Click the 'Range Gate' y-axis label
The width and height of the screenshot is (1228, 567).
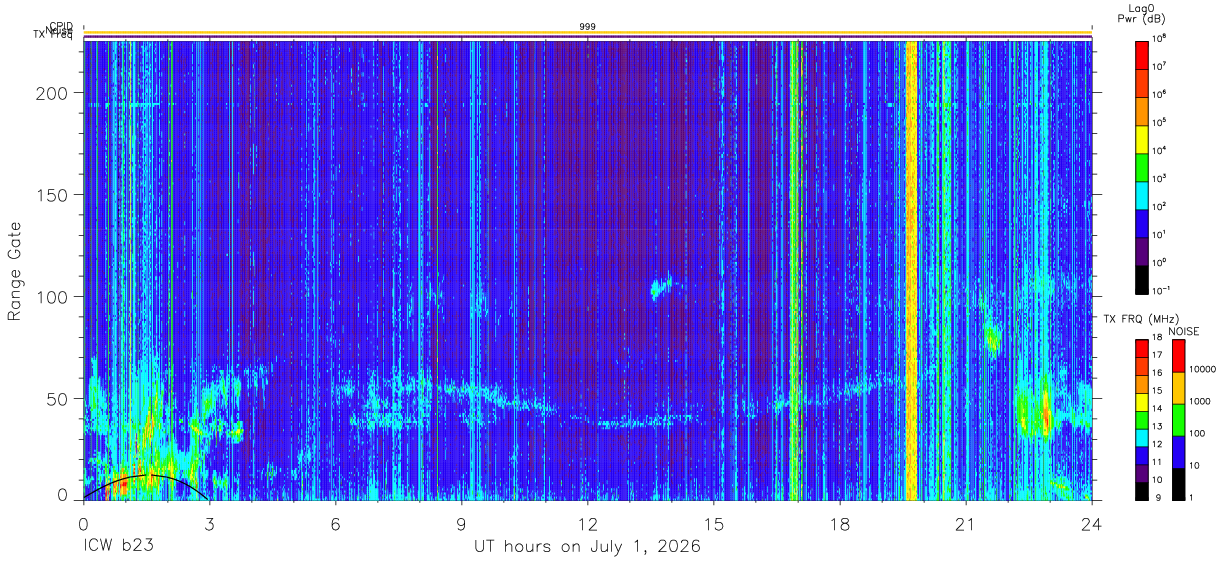pos(15,271)
